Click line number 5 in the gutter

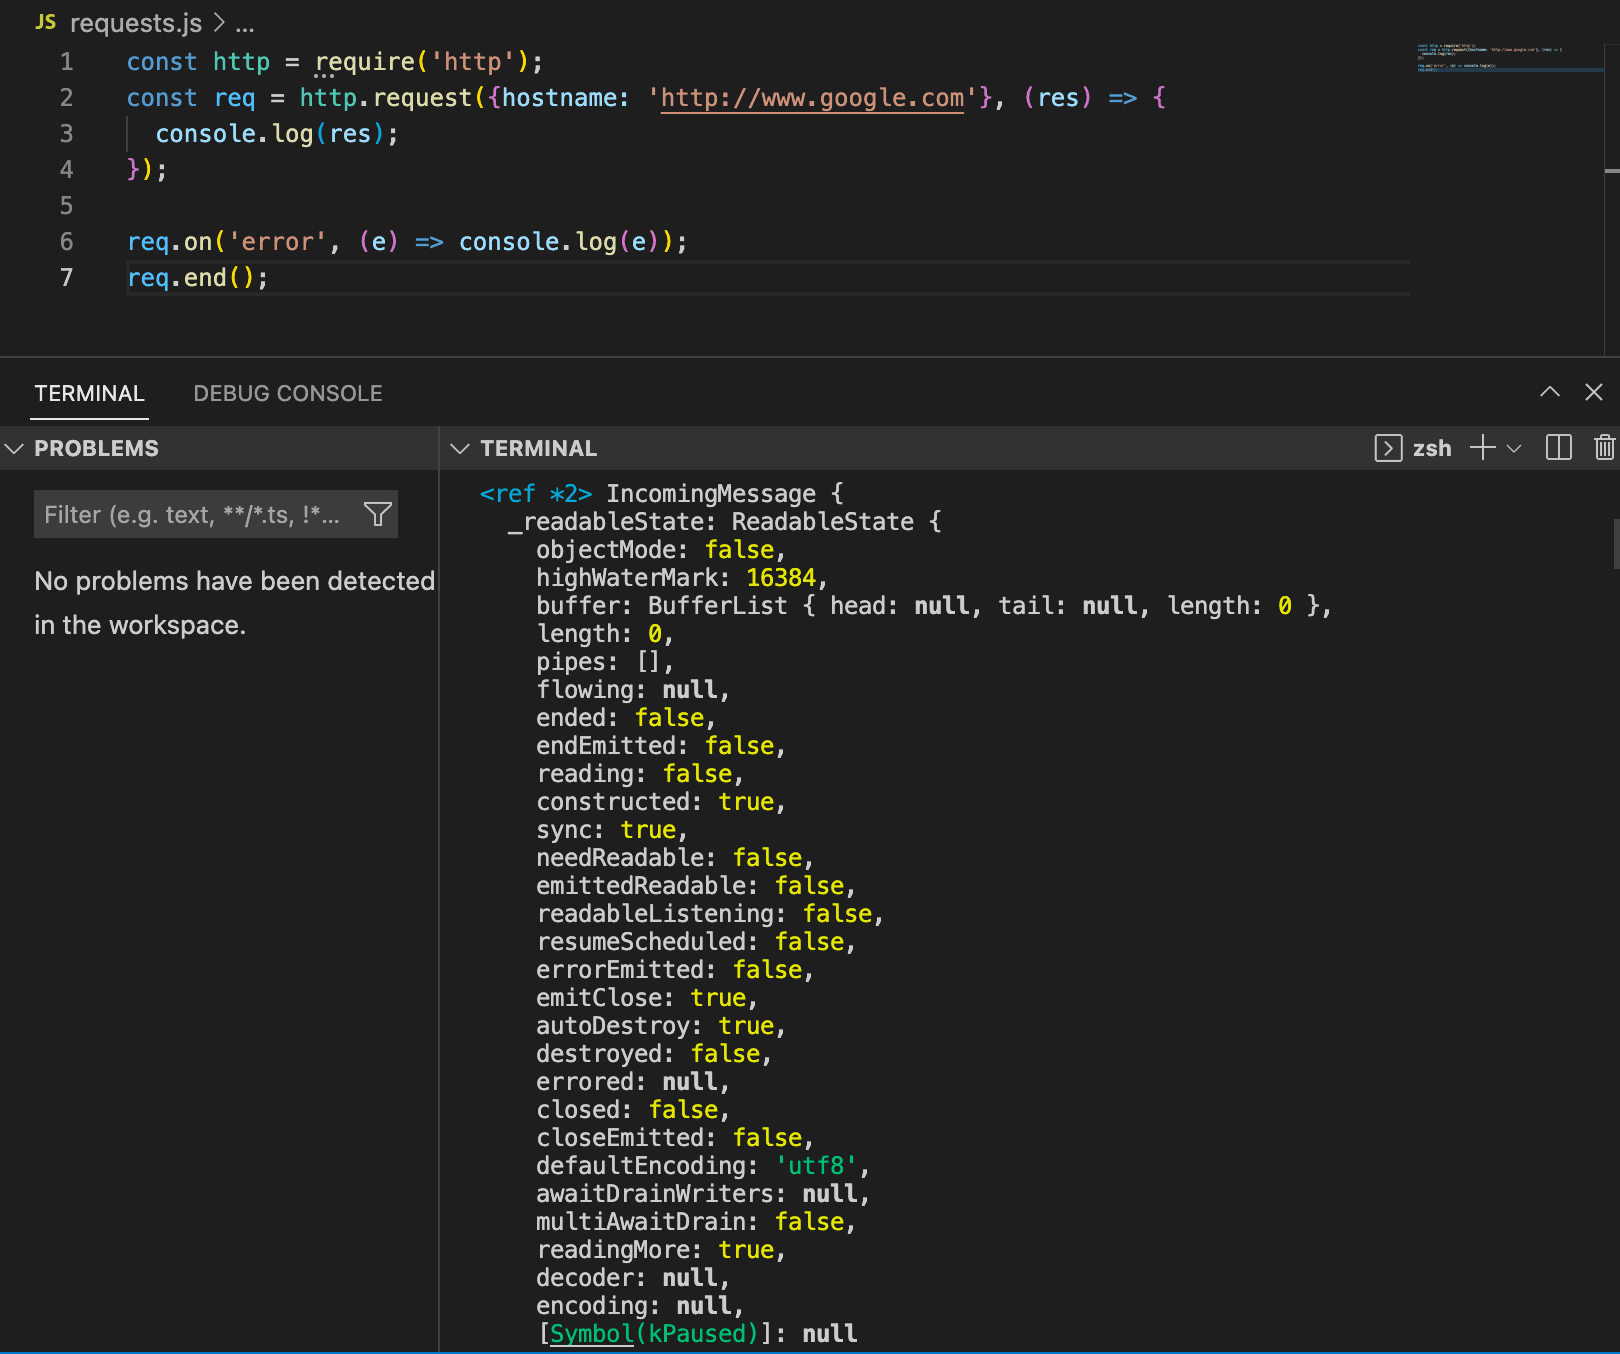click(67, 206)
